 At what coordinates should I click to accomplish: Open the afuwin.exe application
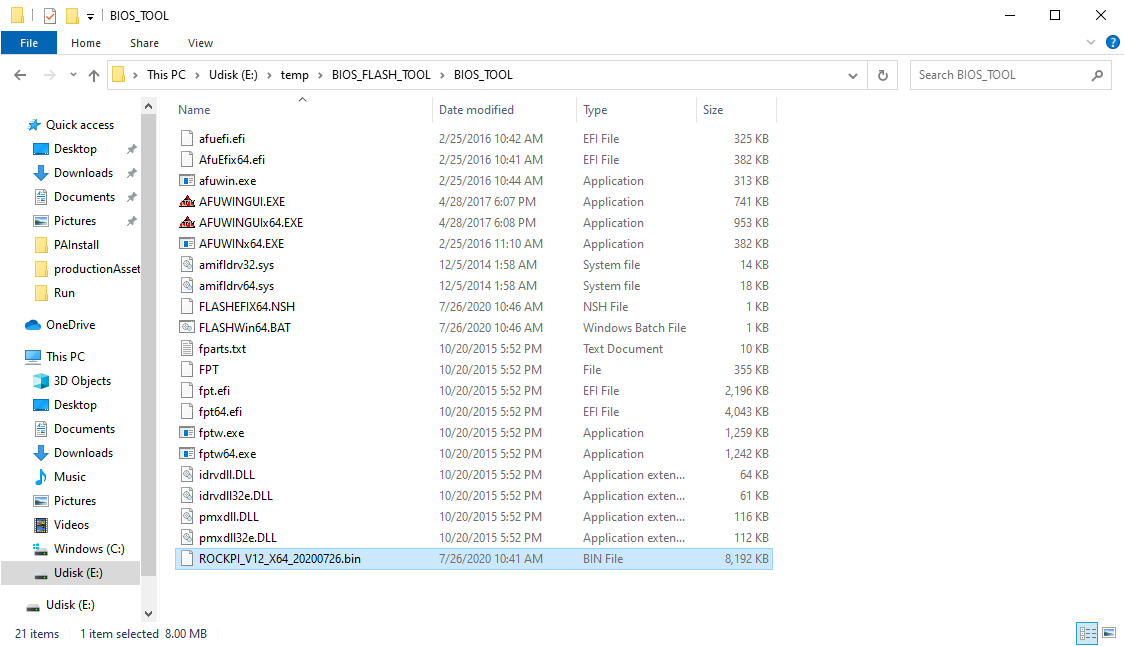[x=222, y=180]
